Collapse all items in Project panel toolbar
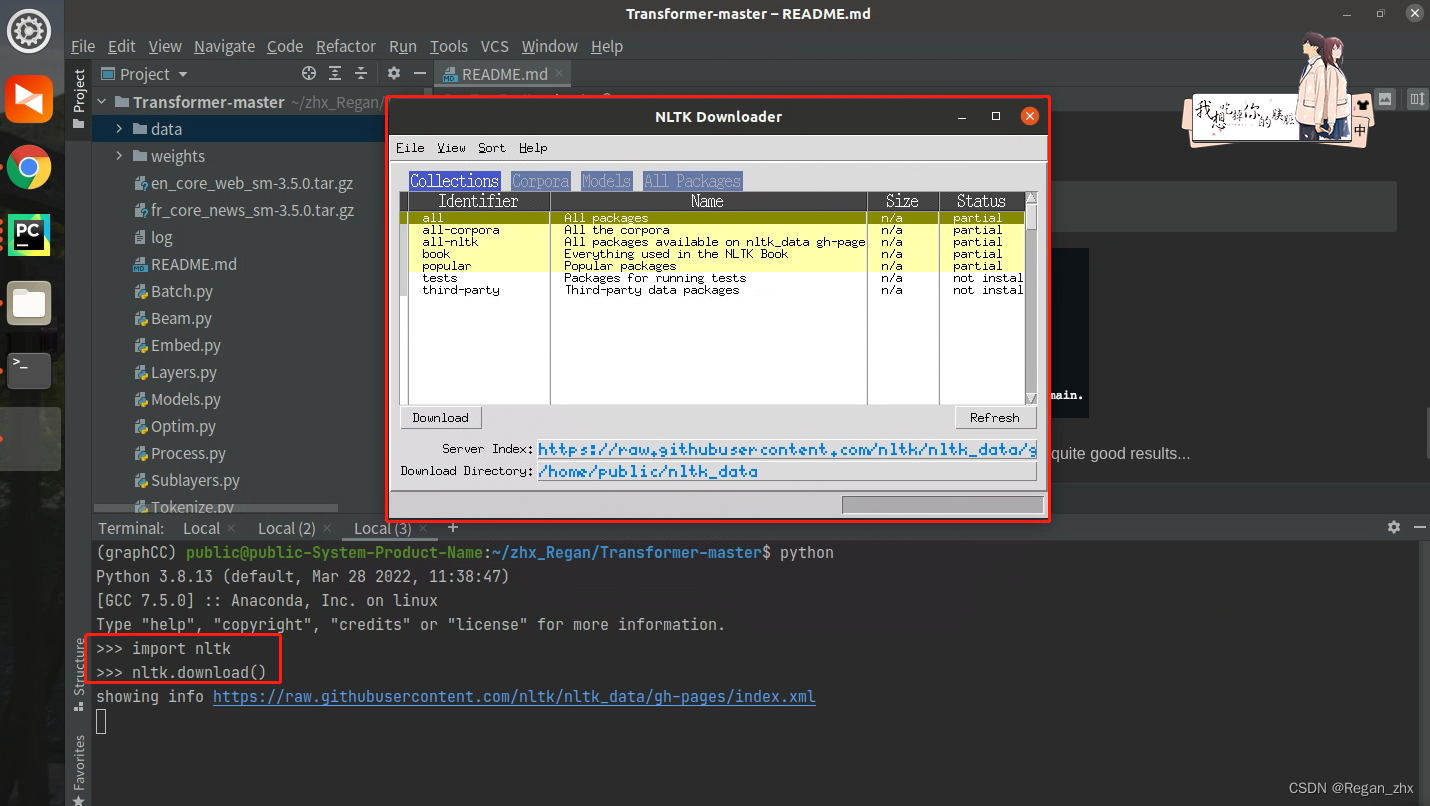 click(x=359, y=73)
